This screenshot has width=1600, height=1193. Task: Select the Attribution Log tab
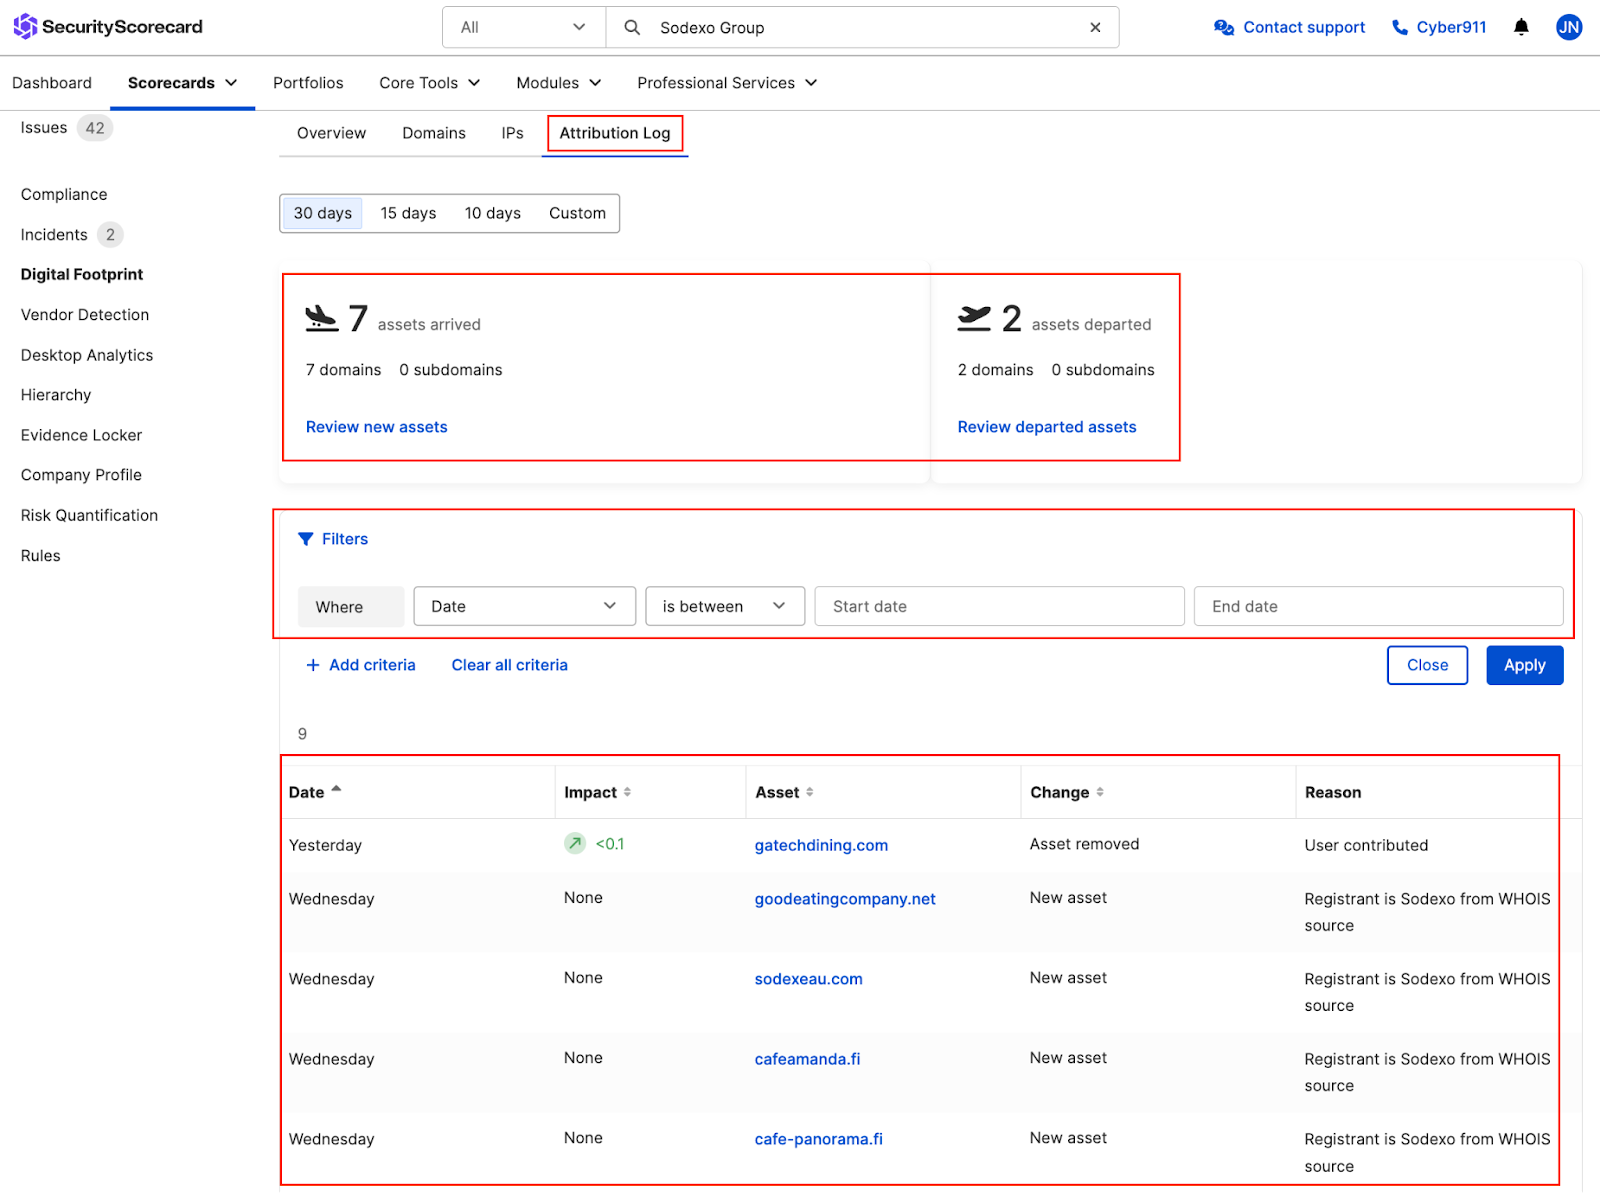click(615, 133)
